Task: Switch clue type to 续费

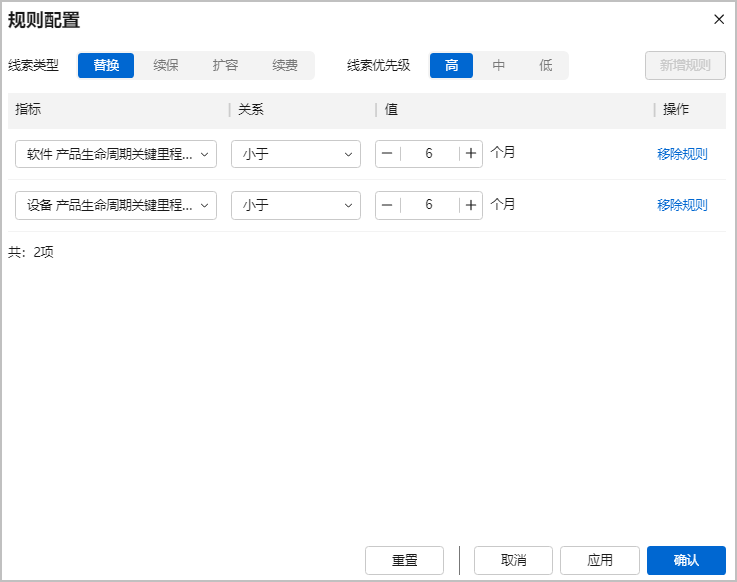Action: pyautogui.click(x=285, y=66)
